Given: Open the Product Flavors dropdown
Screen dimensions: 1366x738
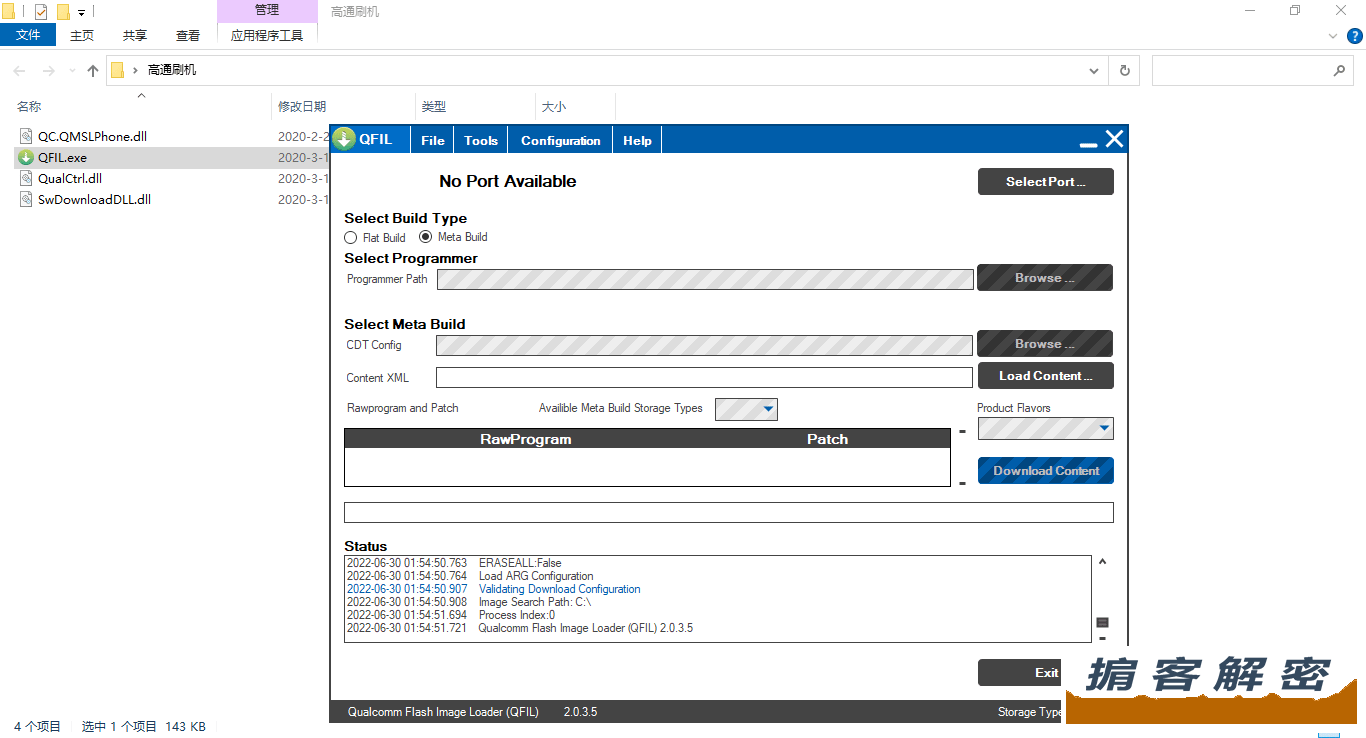Looking at the screenshot, I should (x=1045, y=429).
